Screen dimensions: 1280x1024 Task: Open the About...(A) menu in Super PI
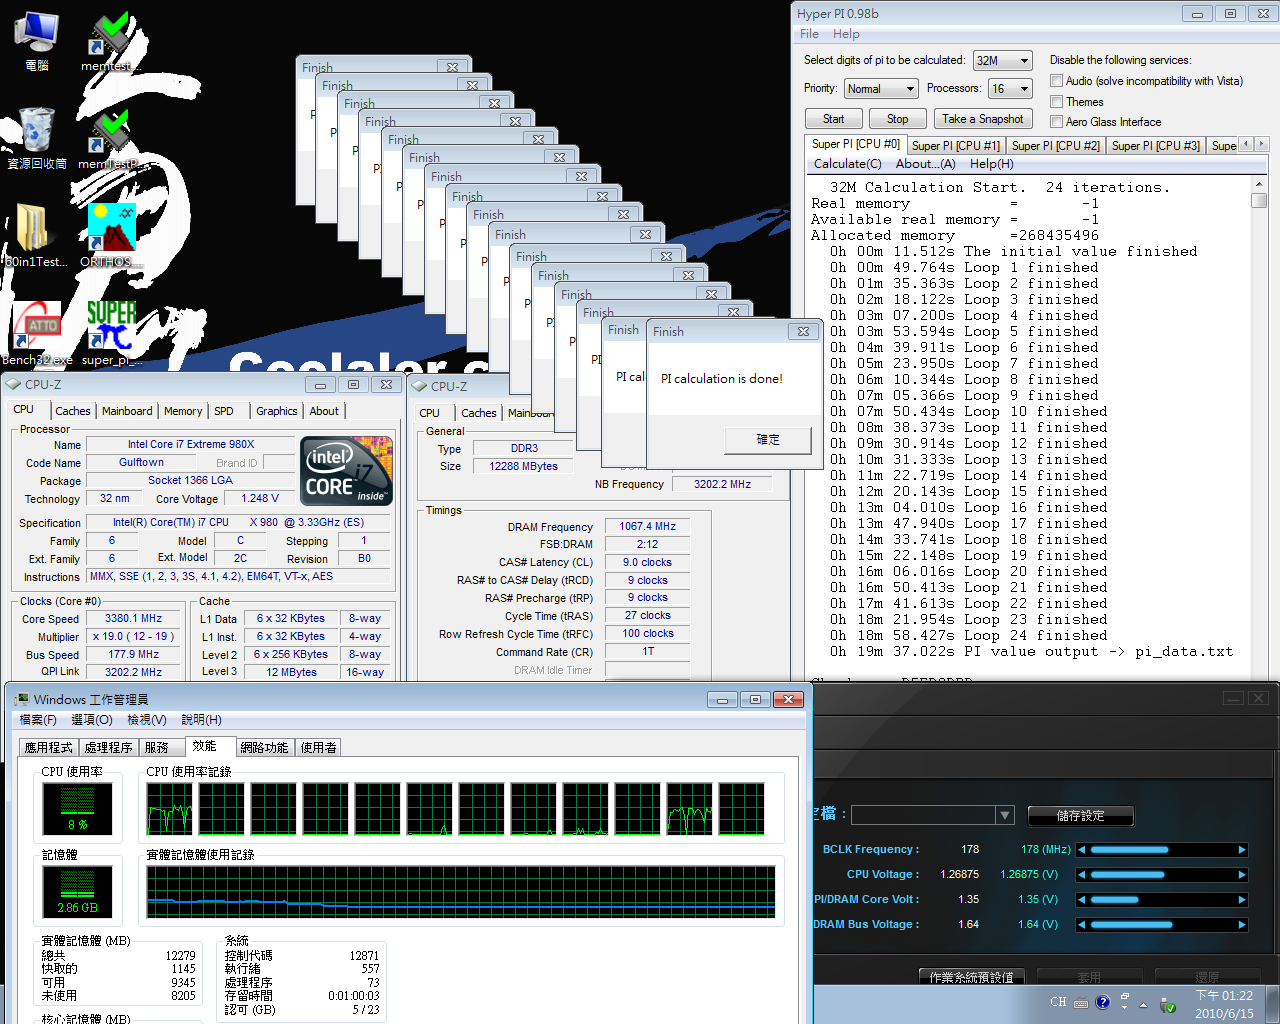click(x=925, y=164)
